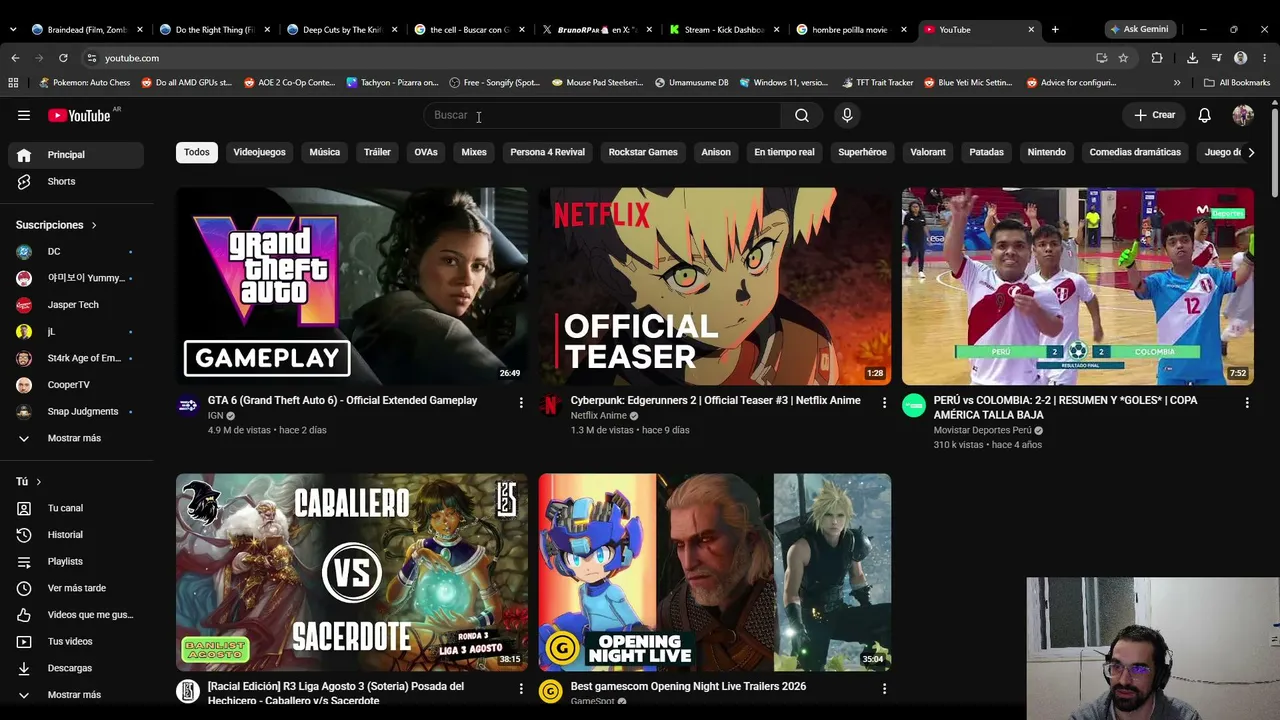The height and width of the screenshot is (720, 1280).
Task: Play the Caballero vs Sacerdote thumbnail
Action: tap(352, 572)
